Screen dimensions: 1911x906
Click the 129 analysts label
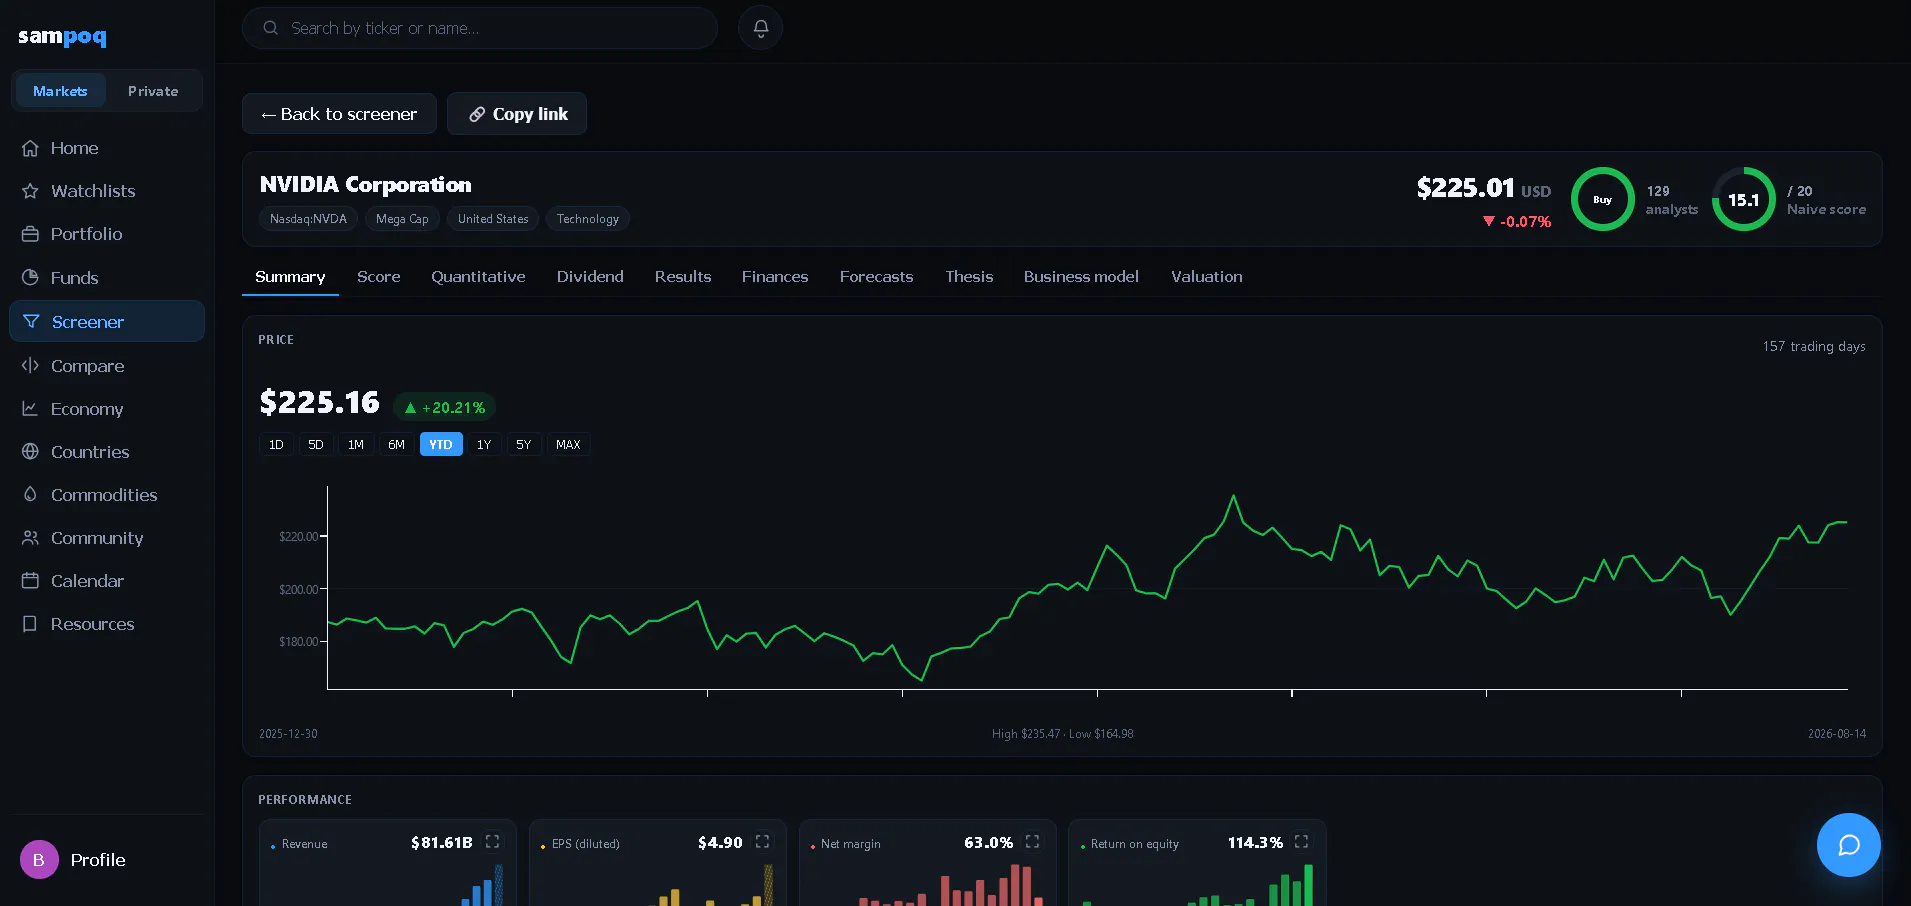[1672, 200]
